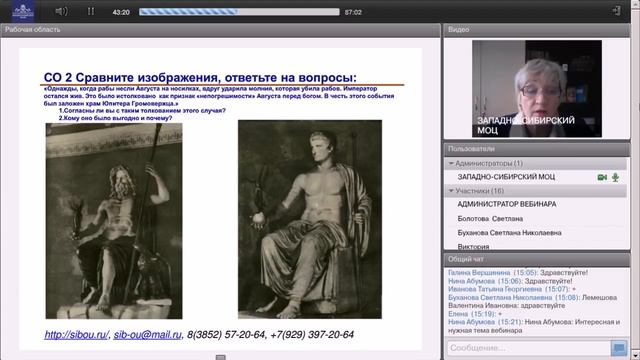
Task: Click the Видео panel header
Action: 537,30
